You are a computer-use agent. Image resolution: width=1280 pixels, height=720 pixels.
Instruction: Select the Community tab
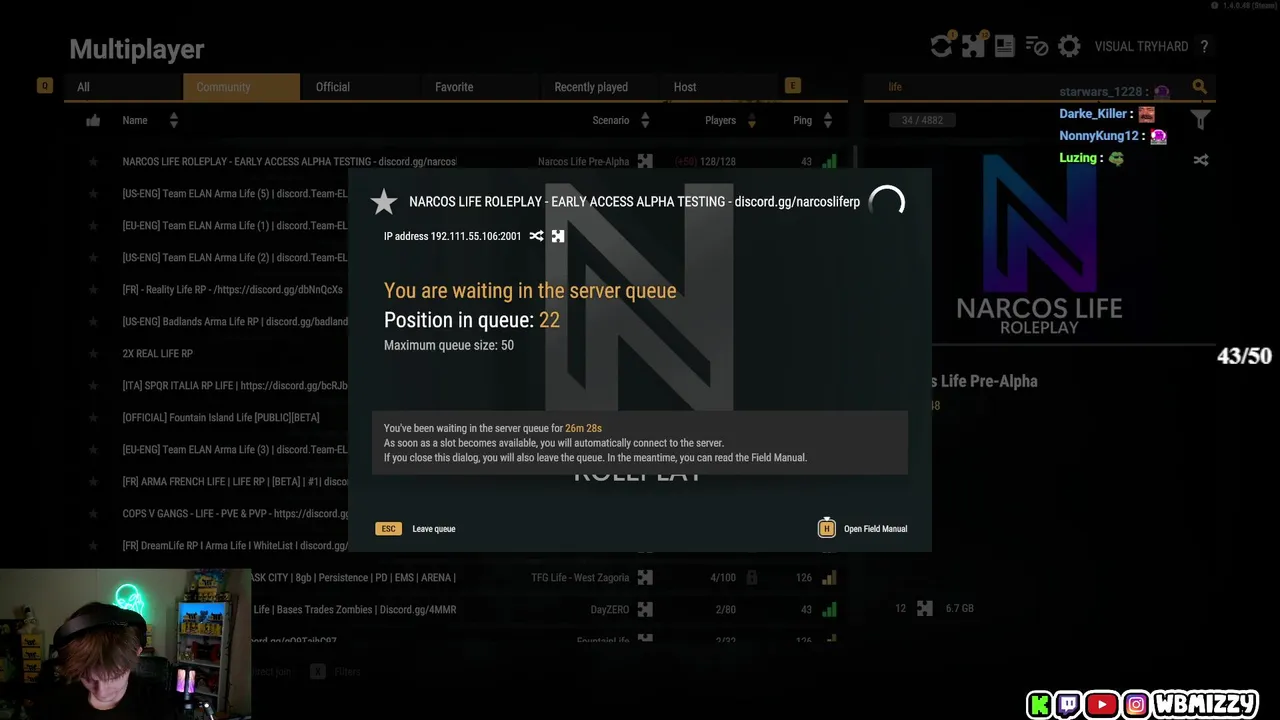[x=241, y=87]
